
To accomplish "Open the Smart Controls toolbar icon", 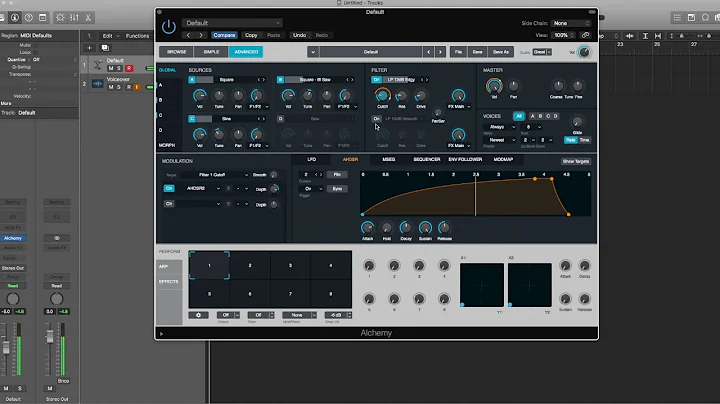I will tap(60, 17).
